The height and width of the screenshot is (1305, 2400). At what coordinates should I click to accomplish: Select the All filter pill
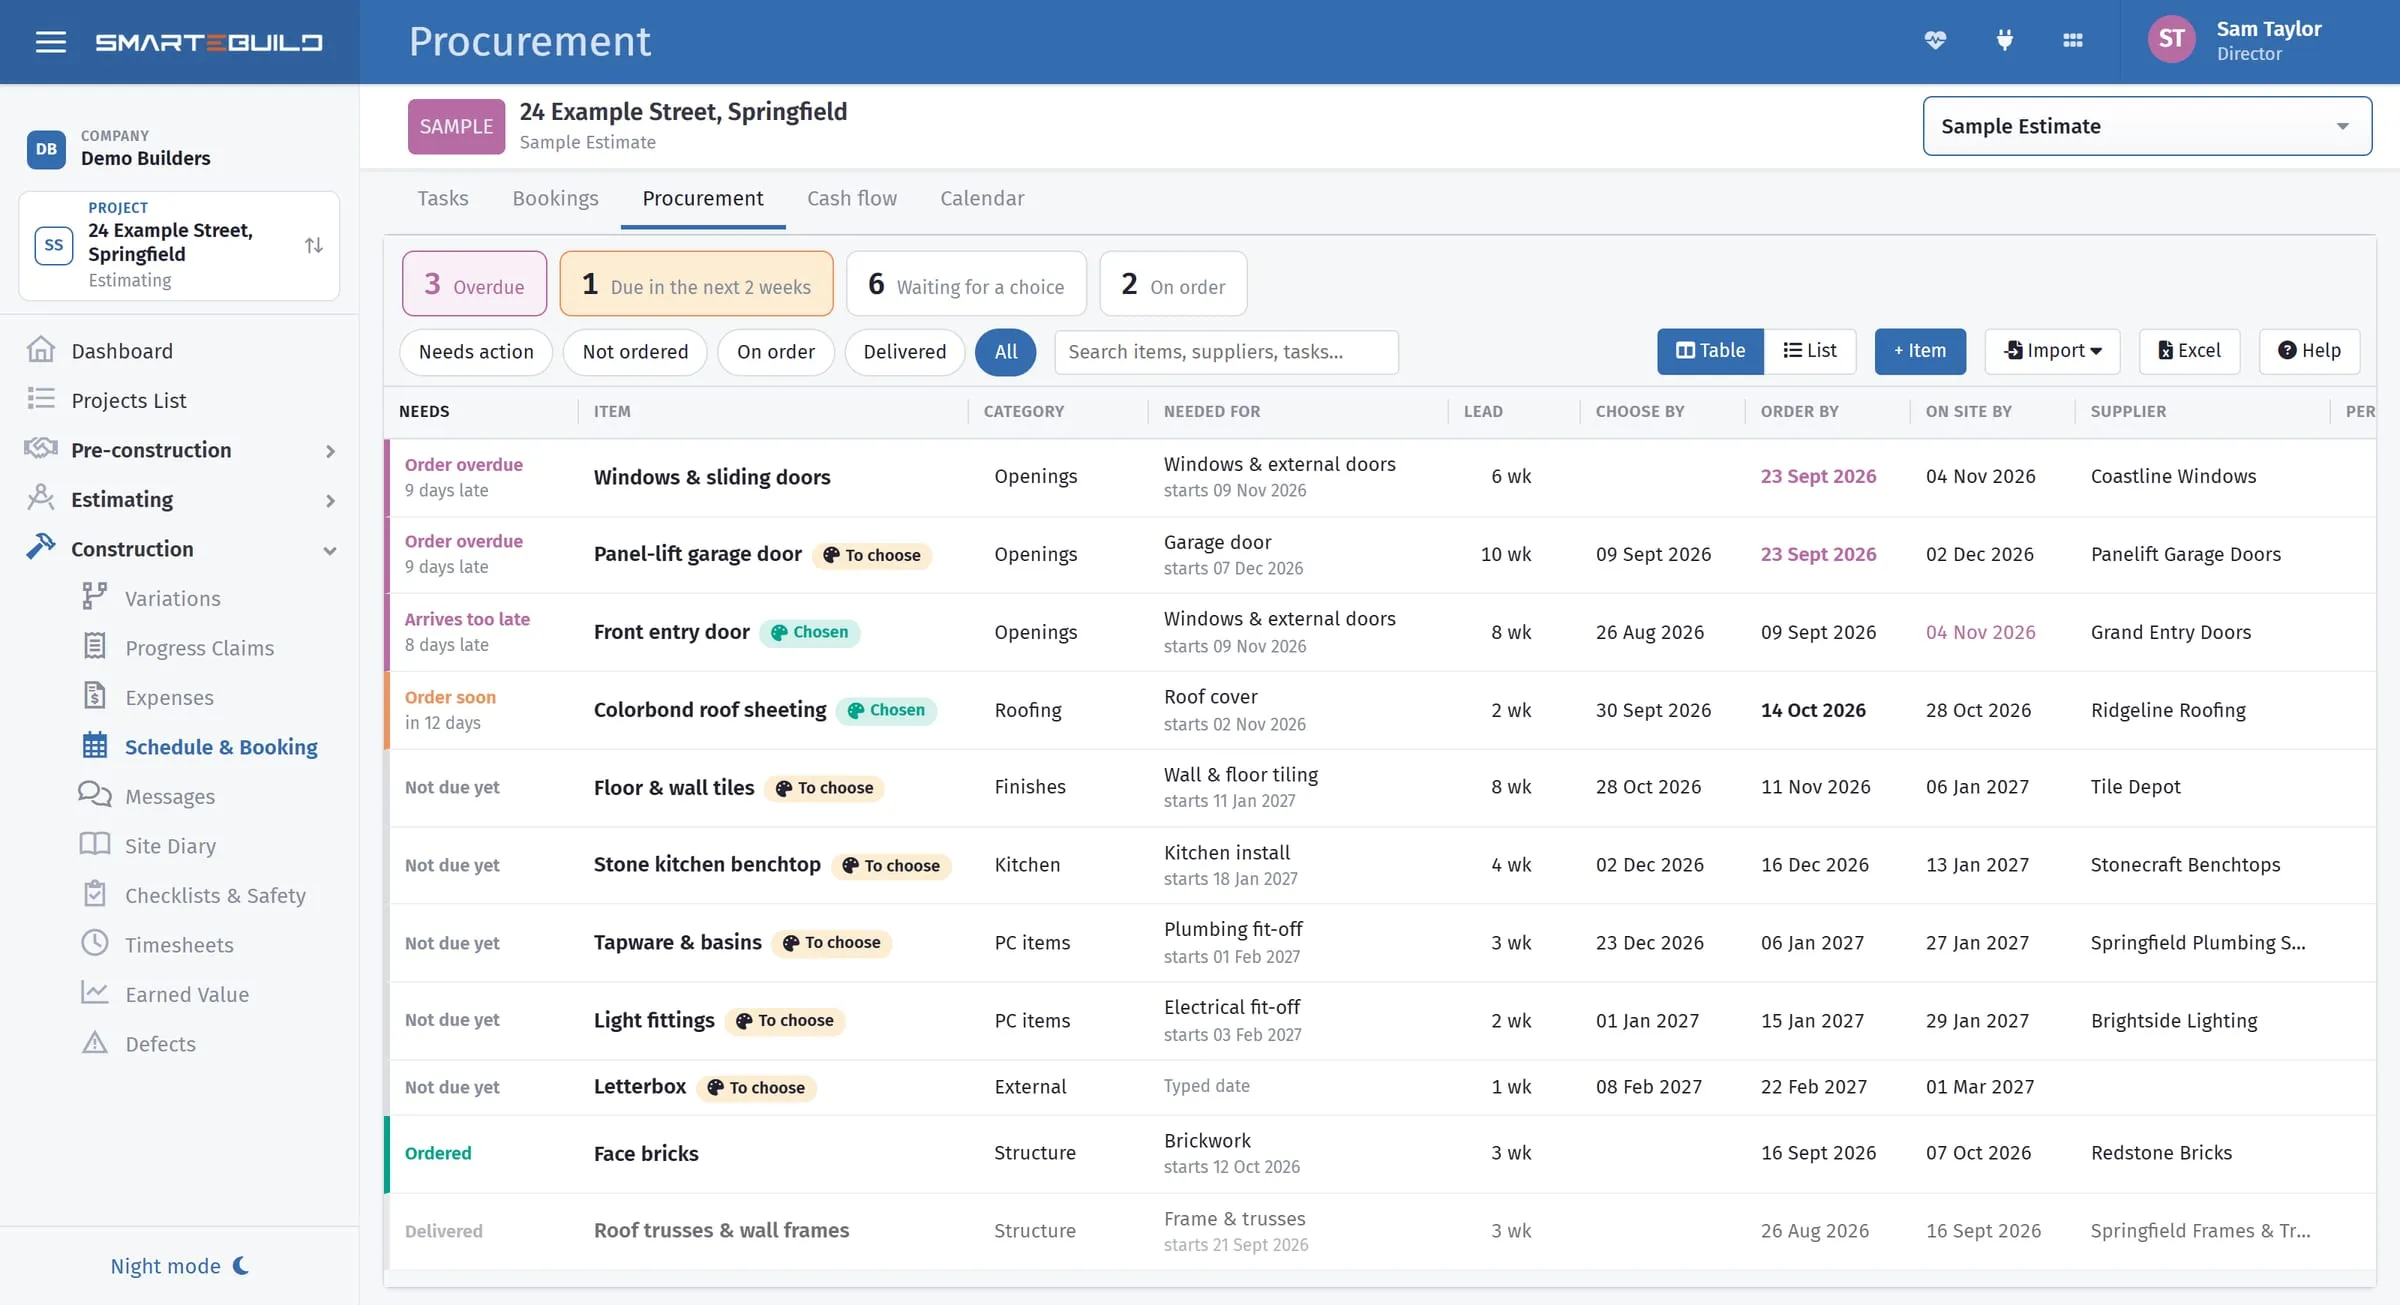coord(1005,352)
